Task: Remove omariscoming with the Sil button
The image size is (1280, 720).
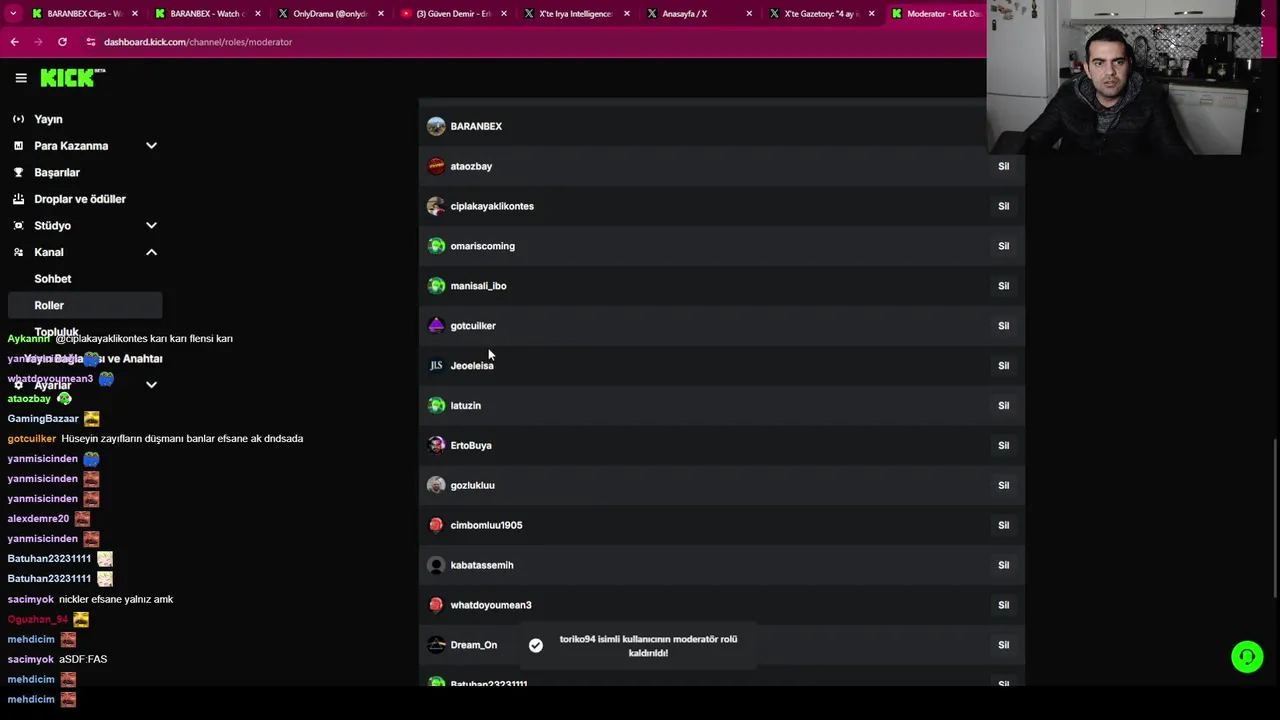Action: coord(1003,246)
